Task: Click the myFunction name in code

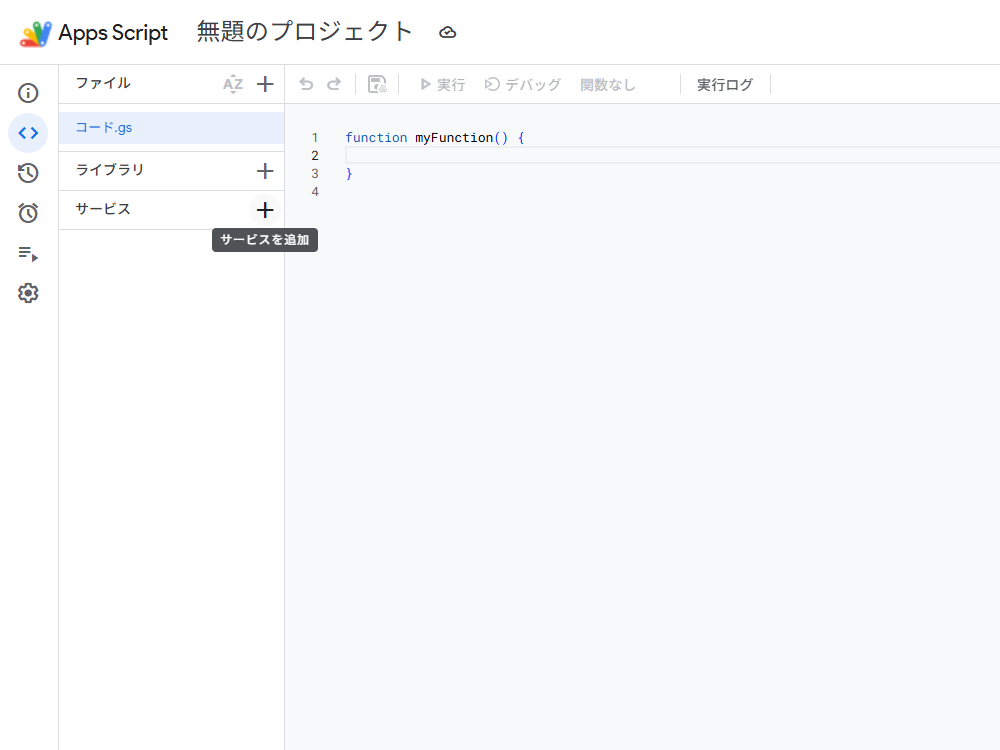Action: pos(454,137)
